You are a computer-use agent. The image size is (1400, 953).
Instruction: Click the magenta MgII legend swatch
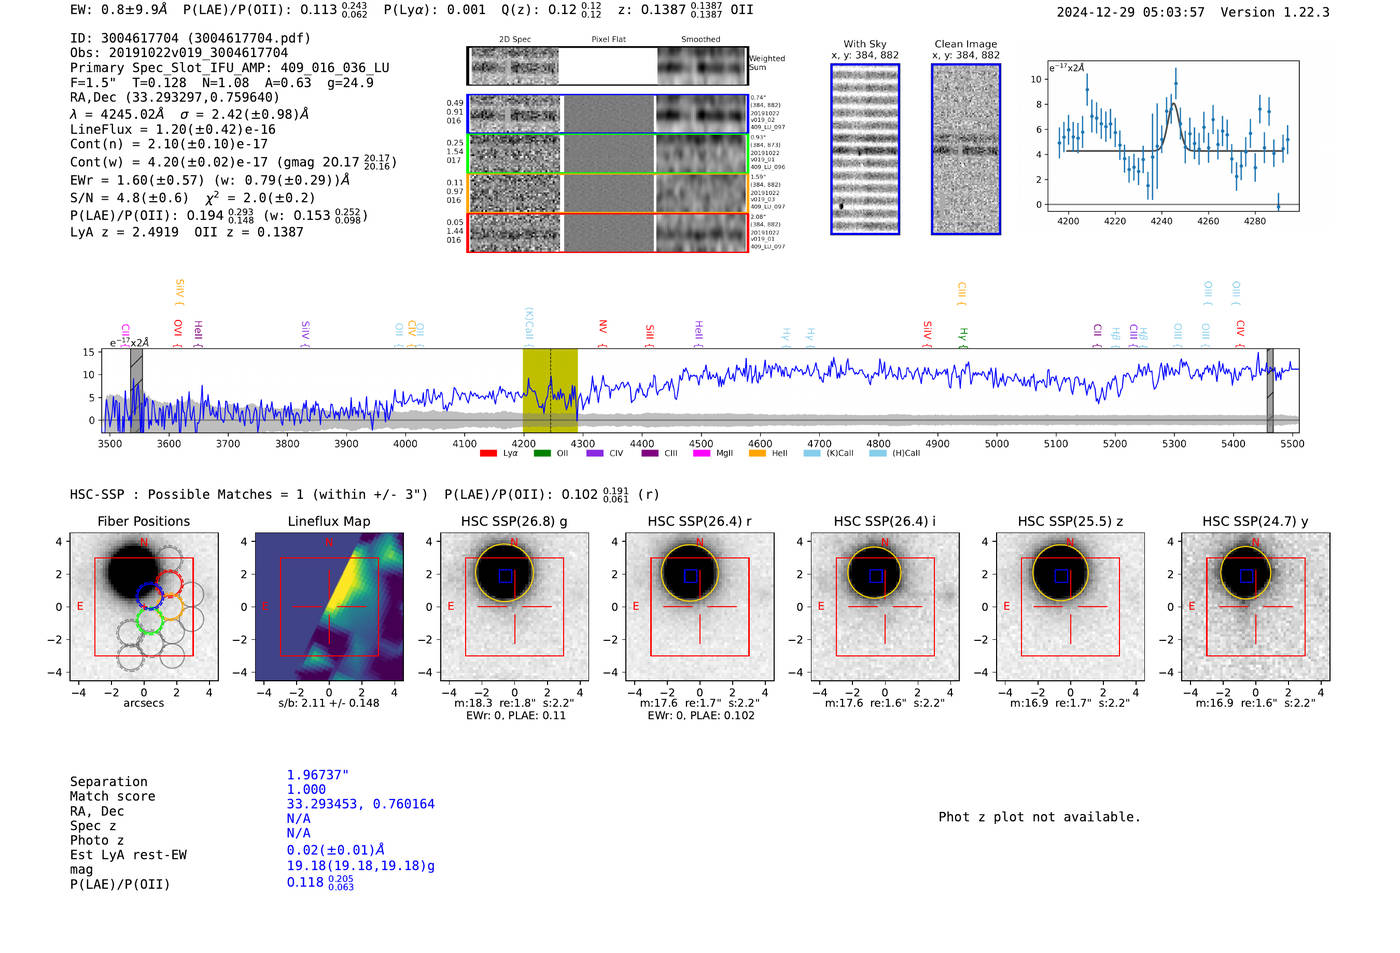[701, 454]
